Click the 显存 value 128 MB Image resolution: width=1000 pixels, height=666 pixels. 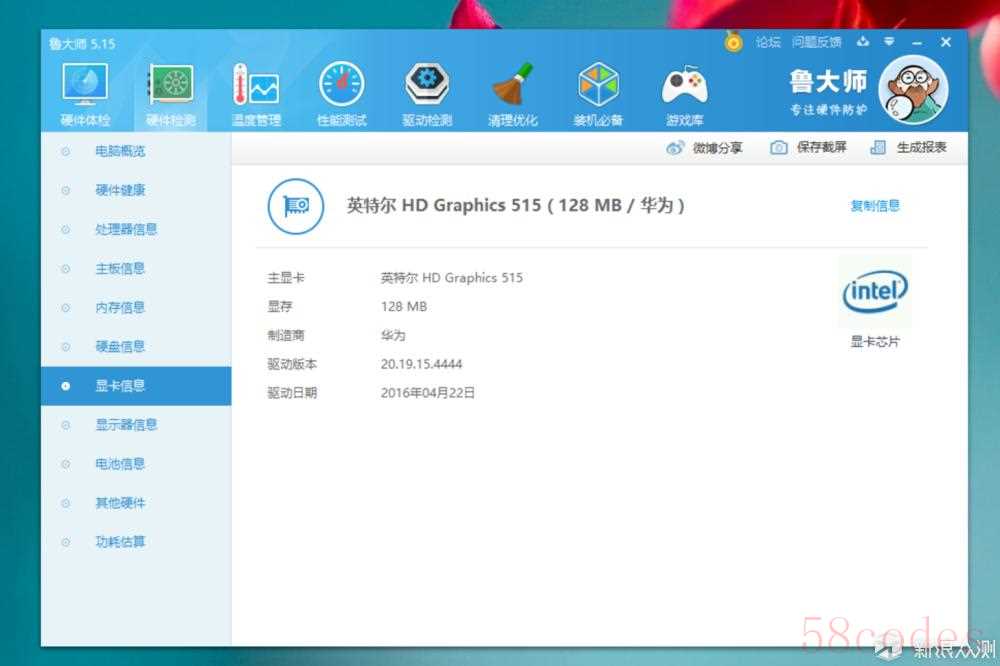pos(404,306)
